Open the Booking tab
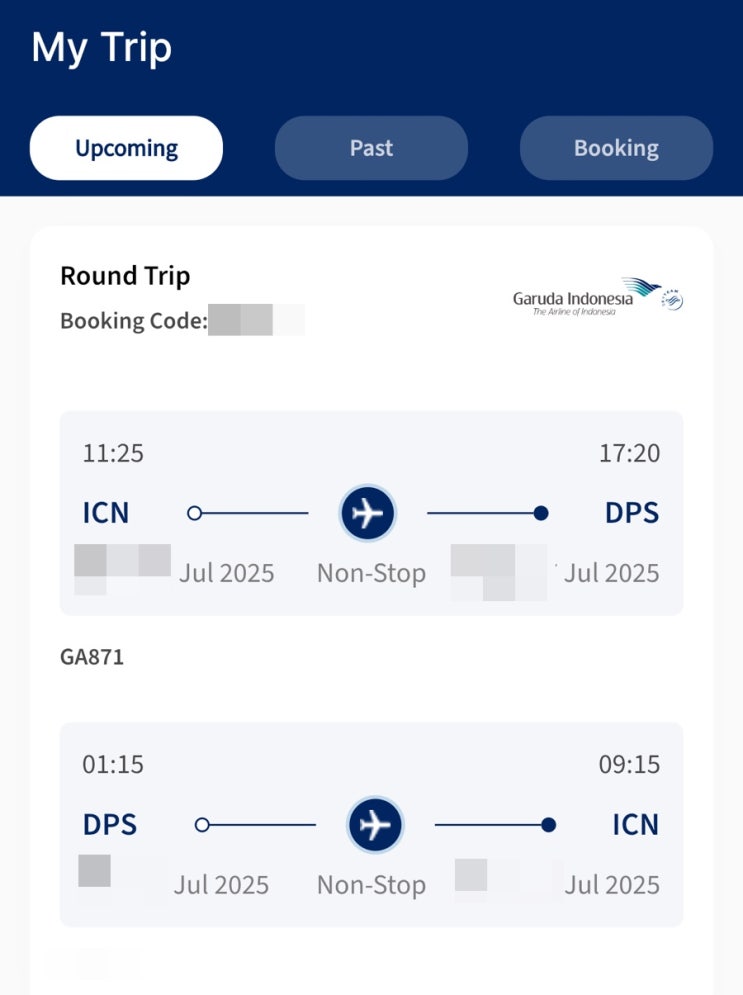743x995 pixels. (x=616, y=148)
